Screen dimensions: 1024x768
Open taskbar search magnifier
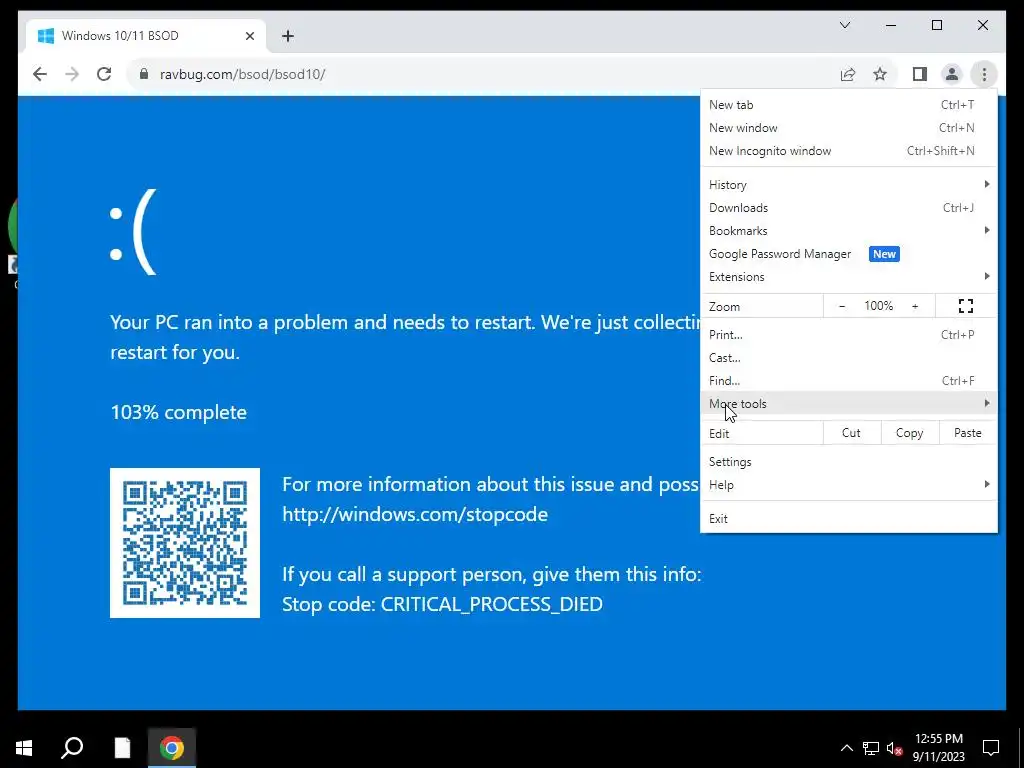[x=72, y=748]
